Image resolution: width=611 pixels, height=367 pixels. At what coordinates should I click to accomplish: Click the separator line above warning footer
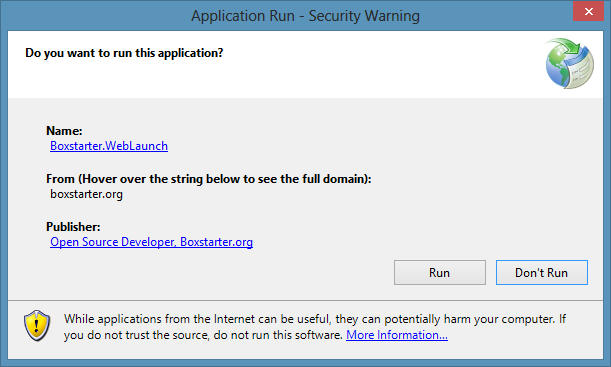tap(306, 300)
